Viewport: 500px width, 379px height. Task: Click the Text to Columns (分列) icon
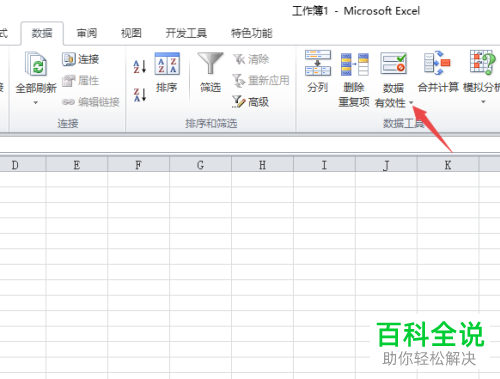tap(318, 63)
